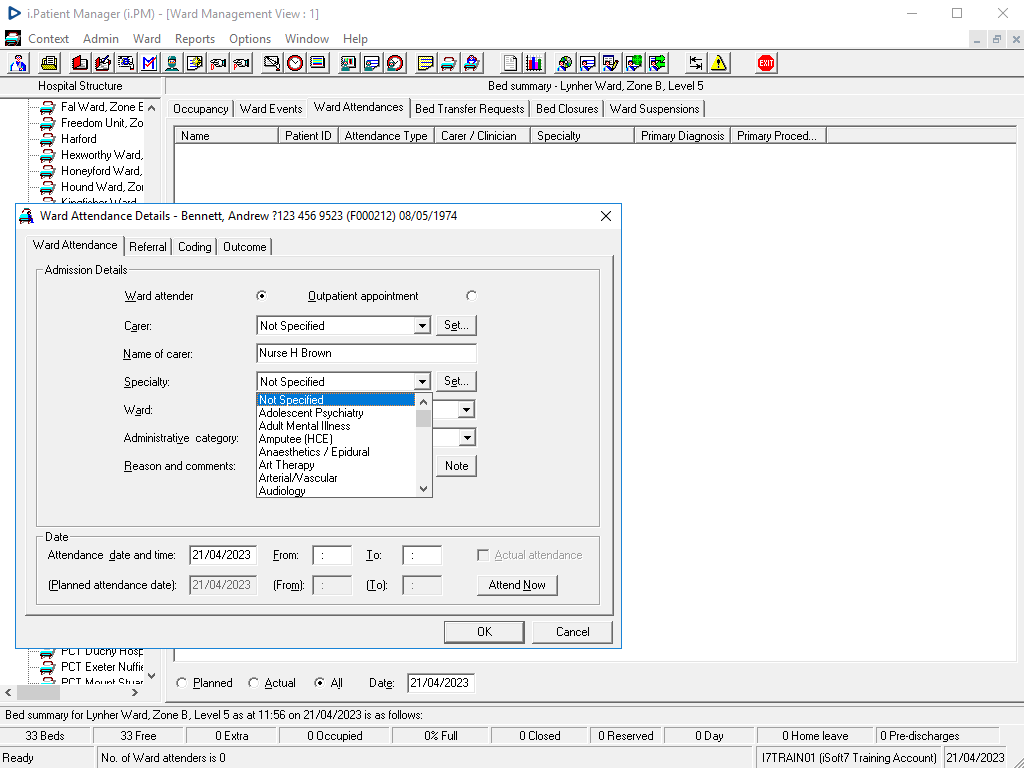1024x768 pixels.
Task: Open the Occupancy tab
Action: pos(200,109)
